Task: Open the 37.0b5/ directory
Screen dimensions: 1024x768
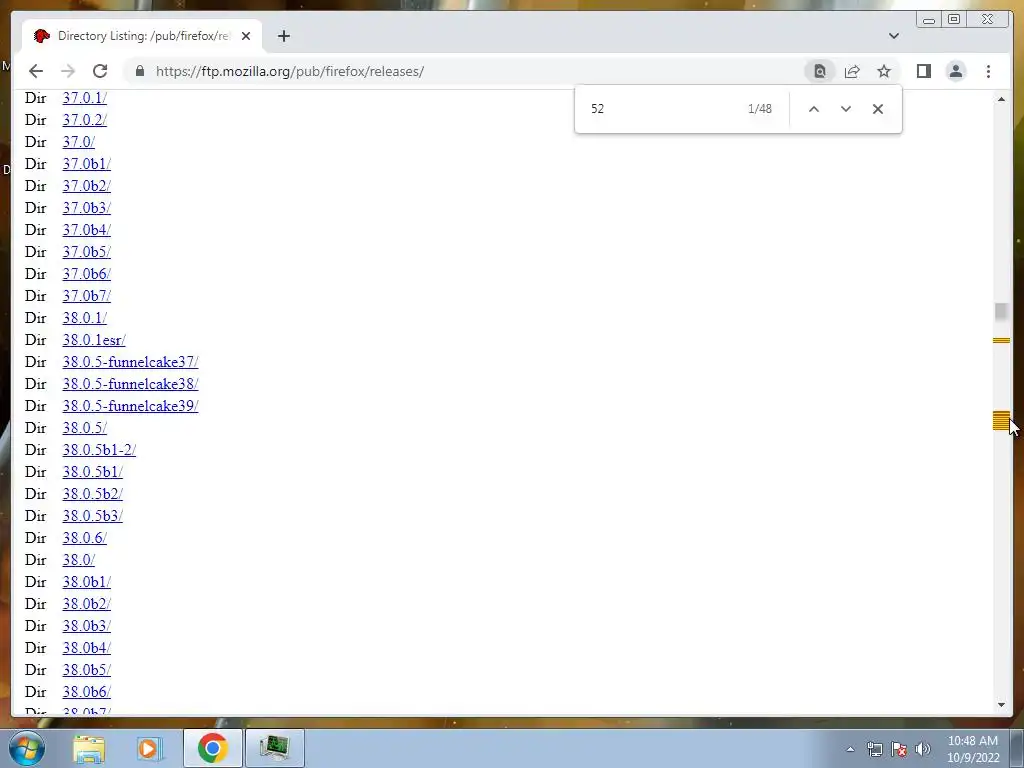Action: coord(86,252)
